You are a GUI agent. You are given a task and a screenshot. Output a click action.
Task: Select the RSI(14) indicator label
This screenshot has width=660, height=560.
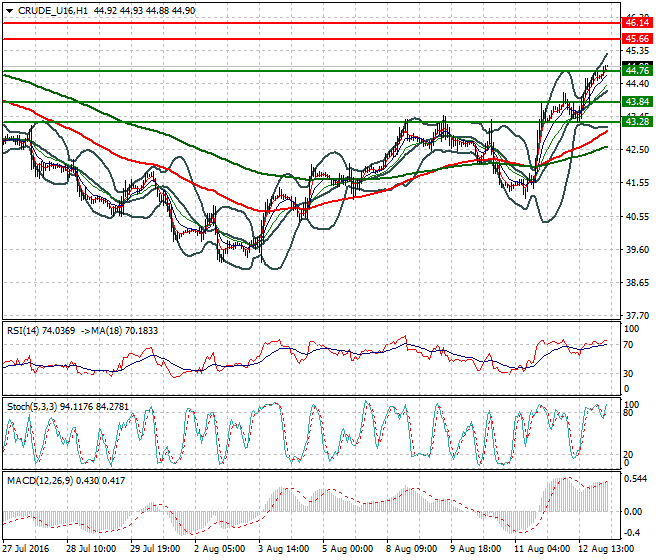(x=23, y=331)
